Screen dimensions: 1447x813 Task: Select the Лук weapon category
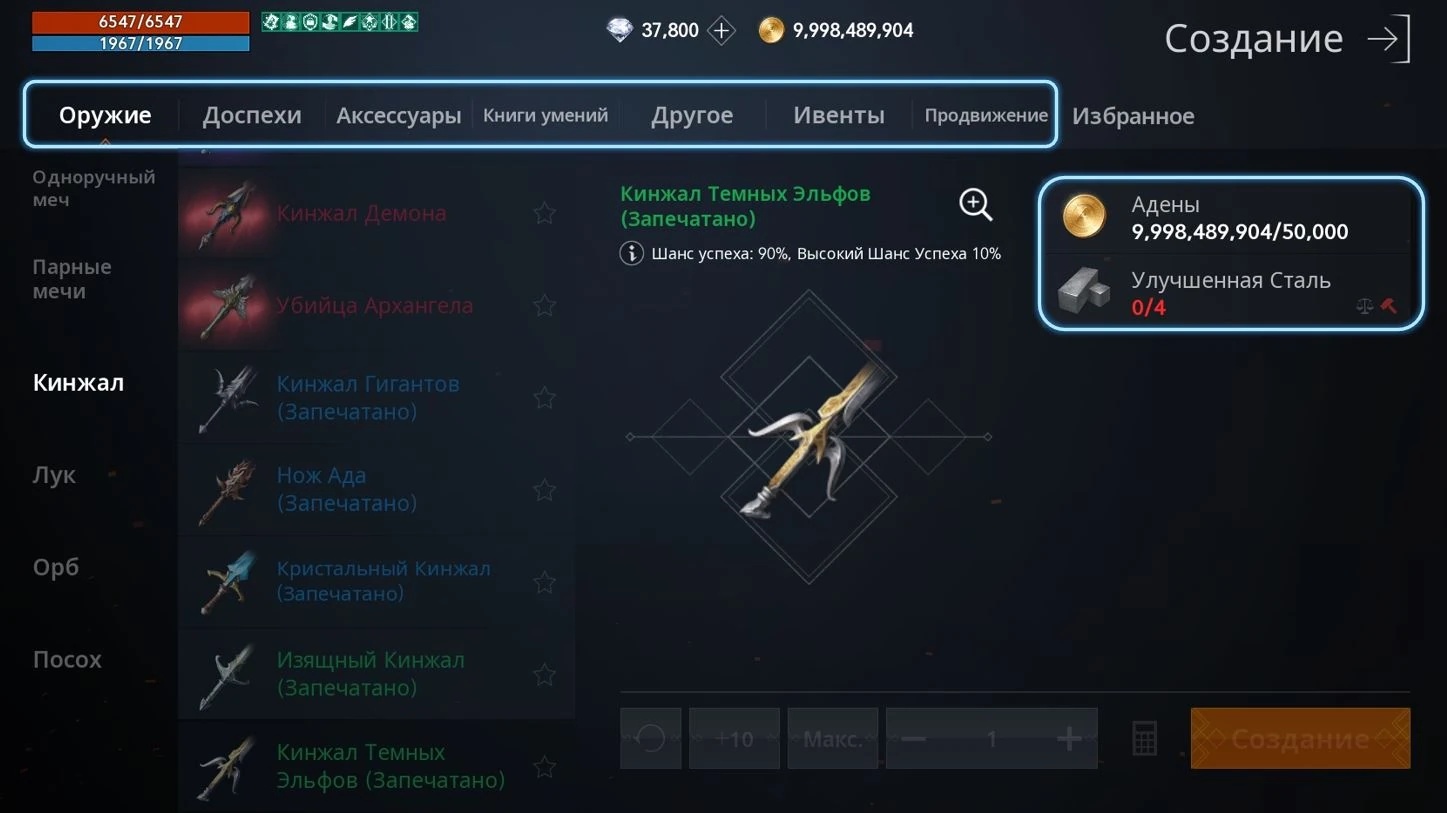click(x=54, y=475)
